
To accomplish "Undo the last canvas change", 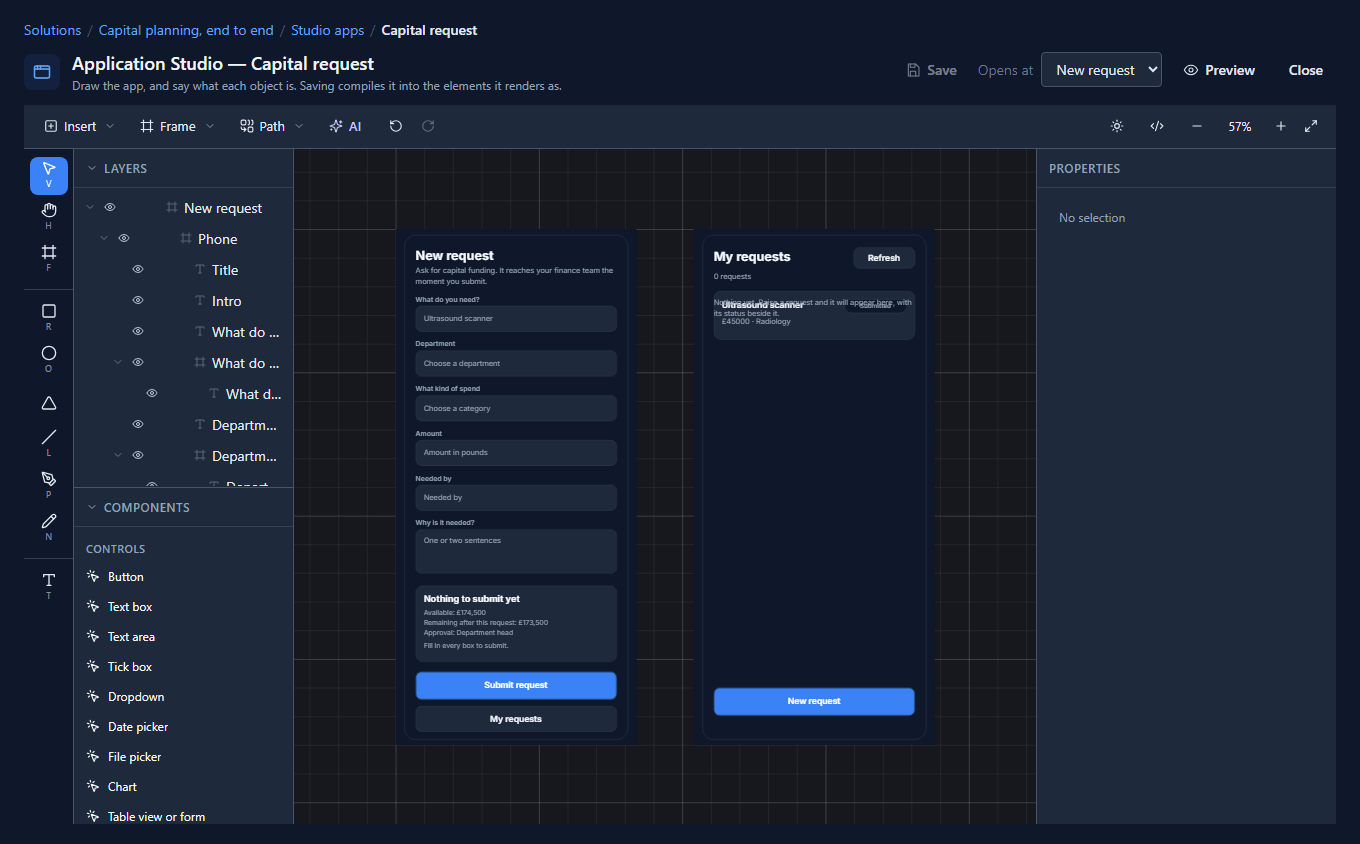I will (396, 126).
